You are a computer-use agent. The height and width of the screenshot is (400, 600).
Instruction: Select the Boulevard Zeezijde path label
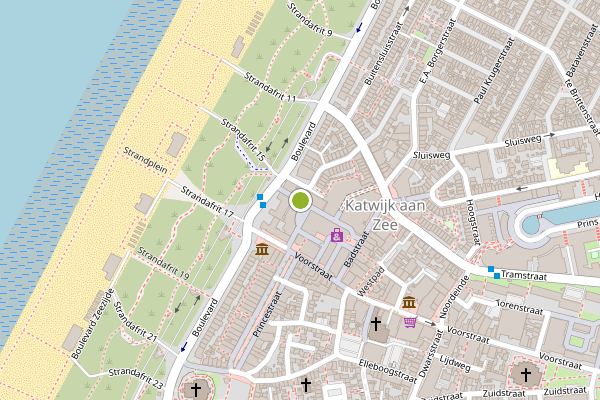tap(93, 324)
